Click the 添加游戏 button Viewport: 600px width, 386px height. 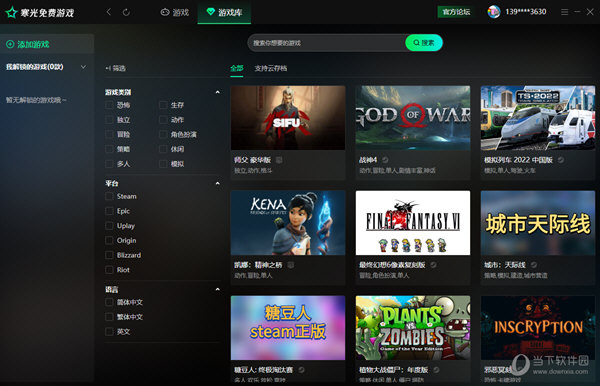[47, 44]
